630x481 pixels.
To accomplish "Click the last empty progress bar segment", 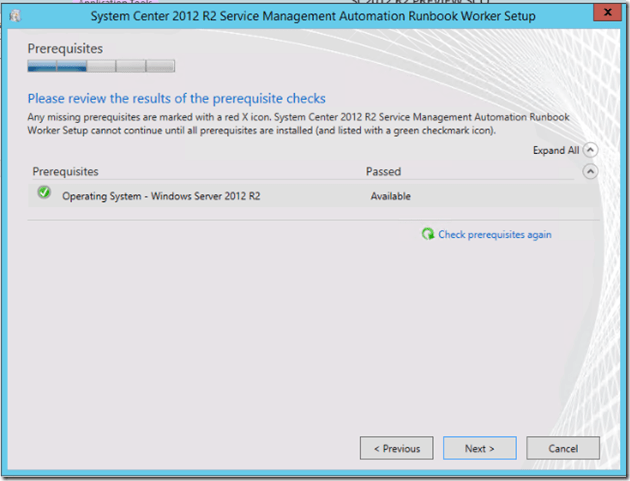I will (160, 67).
